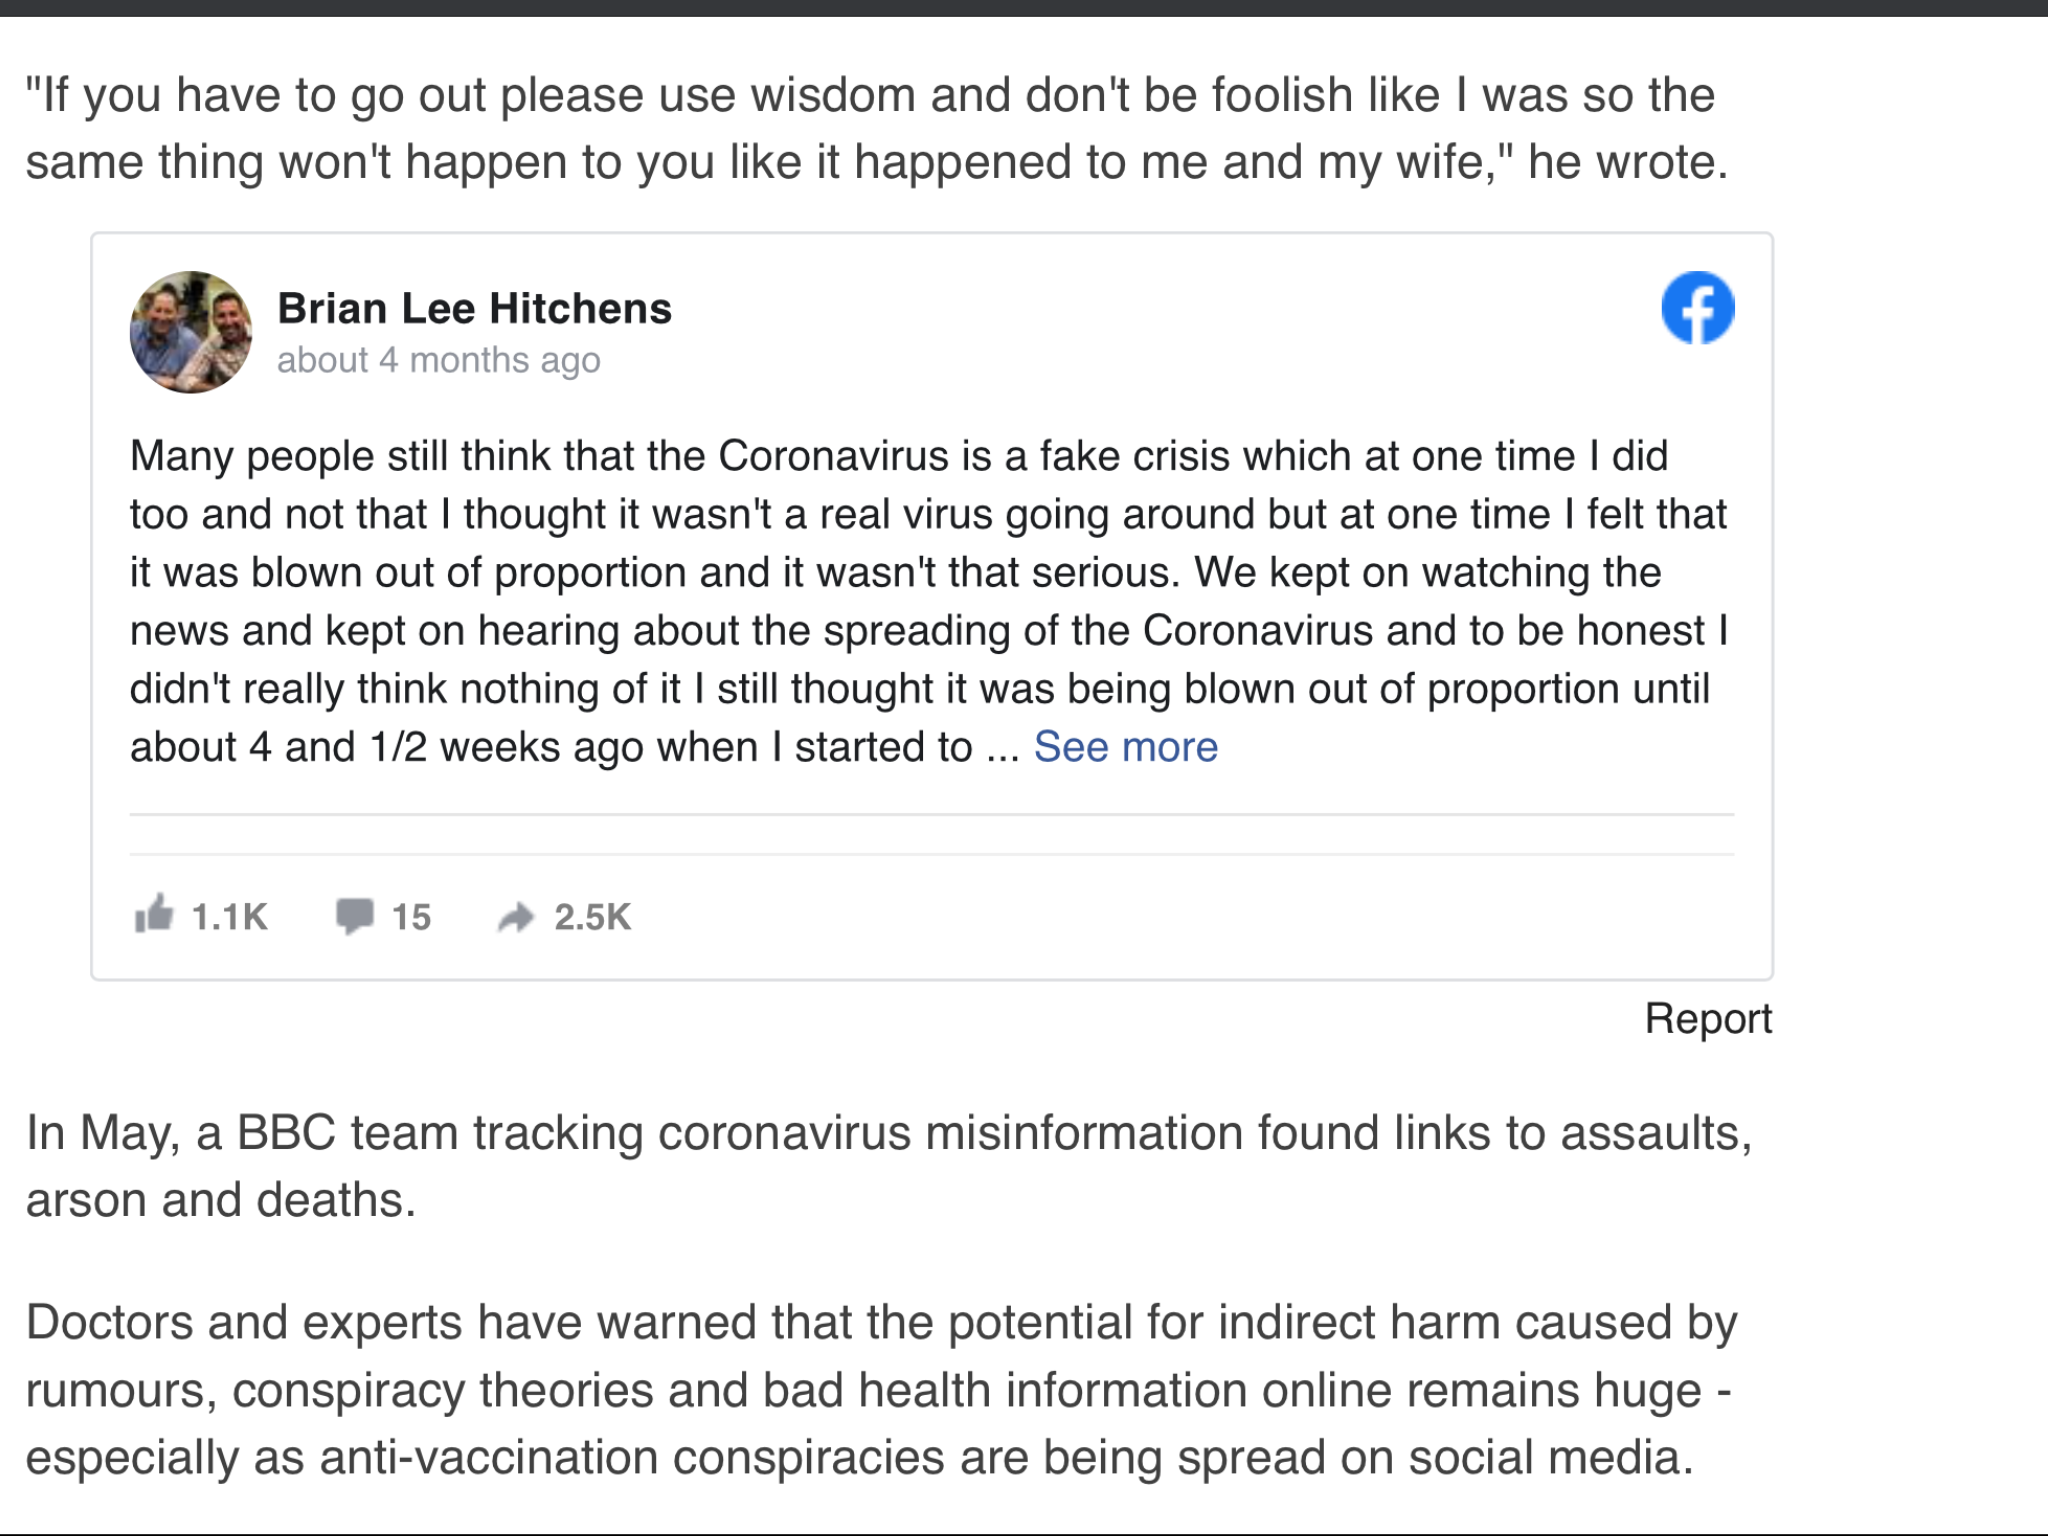Click the quote paragraph beginning 'If you have'
This screenshot has height=1536, width=2048.
[876, 128]
